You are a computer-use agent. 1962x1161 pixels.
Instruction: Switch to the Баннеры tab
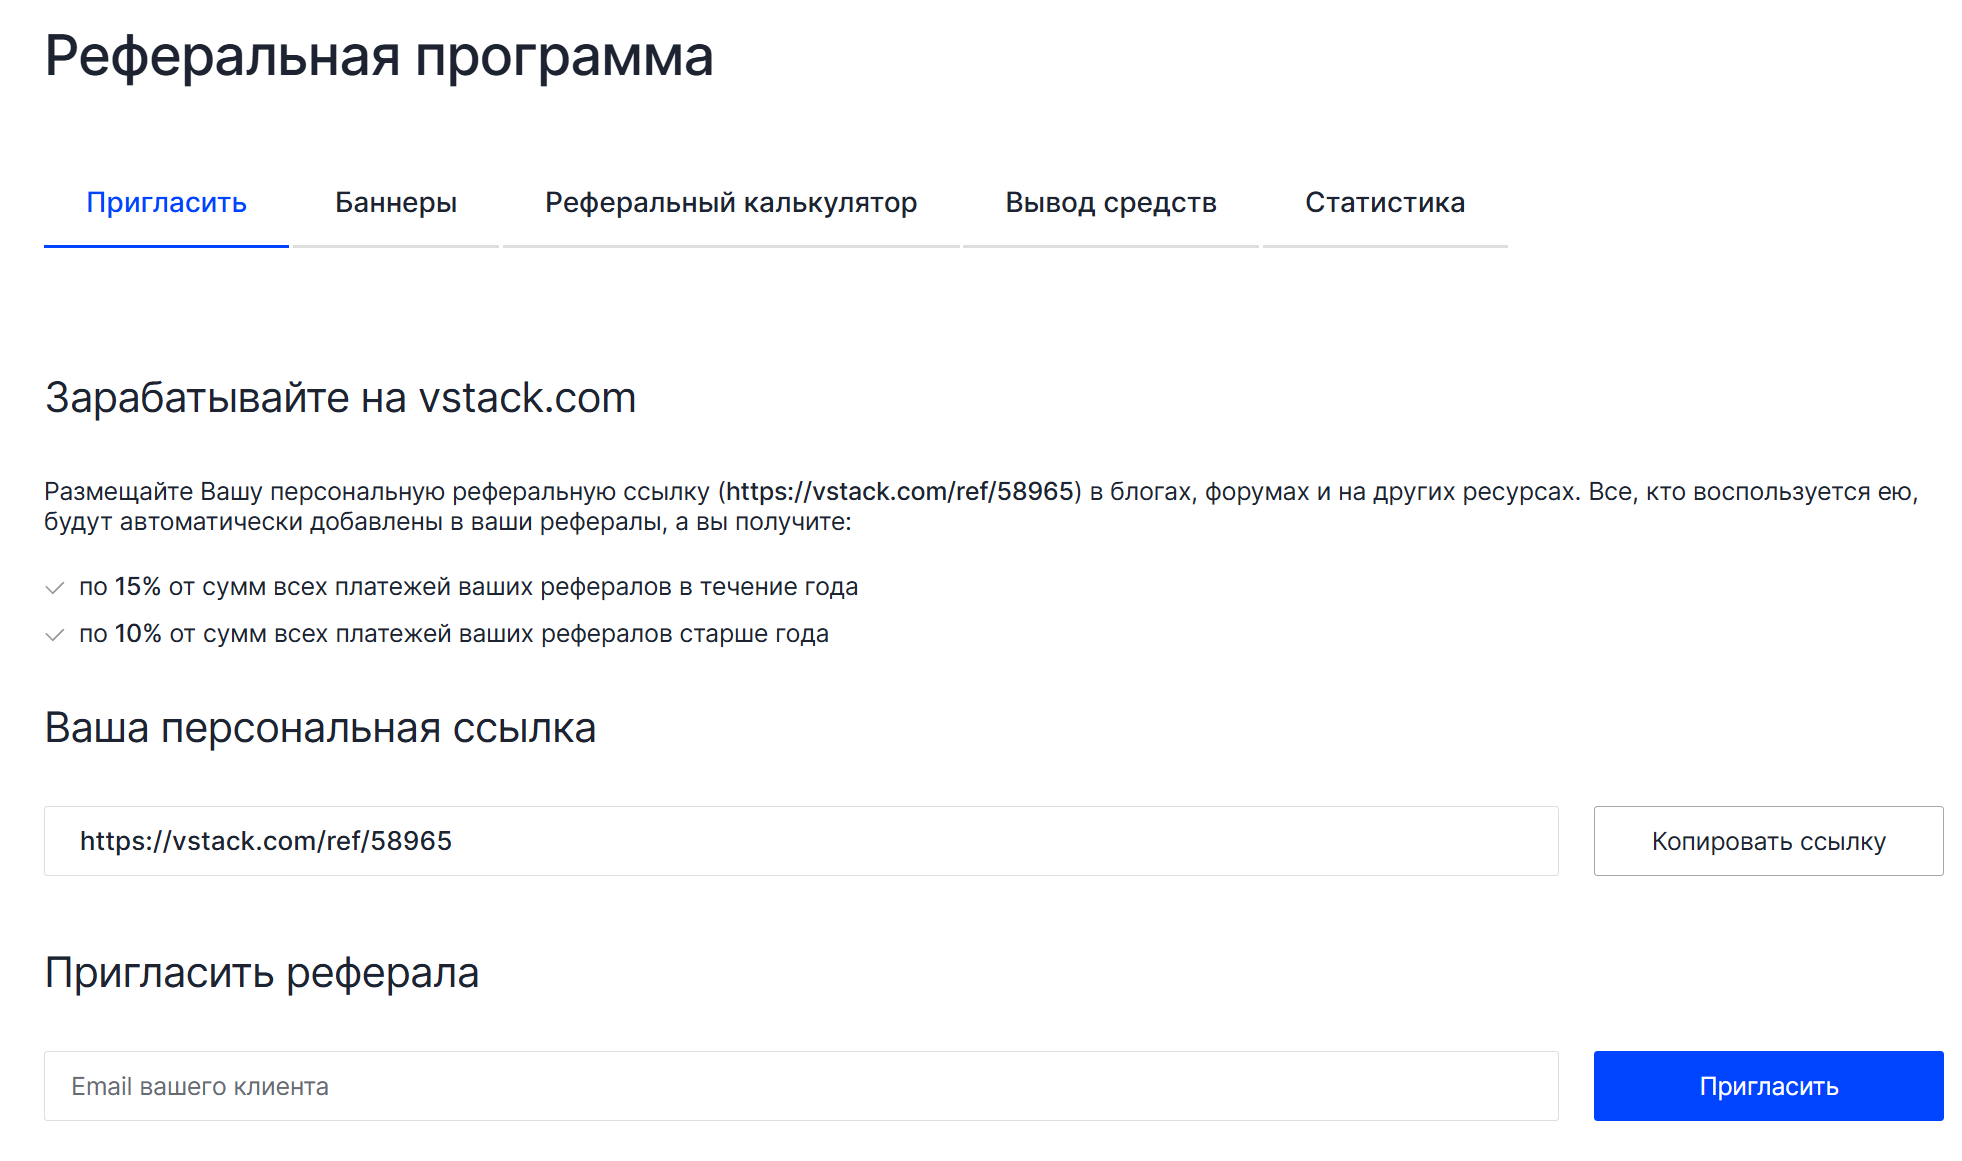coord(396,203)
